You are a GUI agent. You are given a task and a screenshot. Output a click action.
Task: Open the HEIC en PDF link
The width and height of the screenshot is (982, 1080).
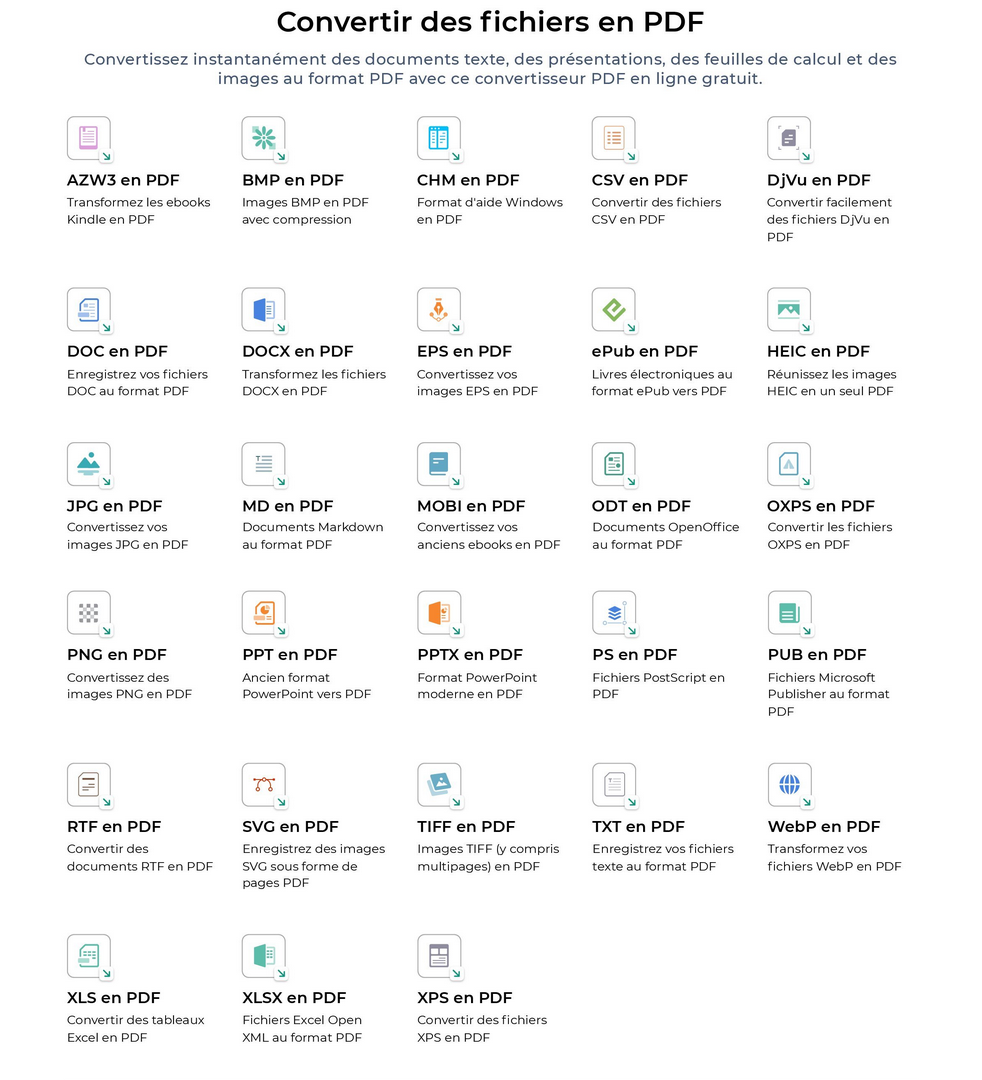pyautogui.click(x=818, y=351)
